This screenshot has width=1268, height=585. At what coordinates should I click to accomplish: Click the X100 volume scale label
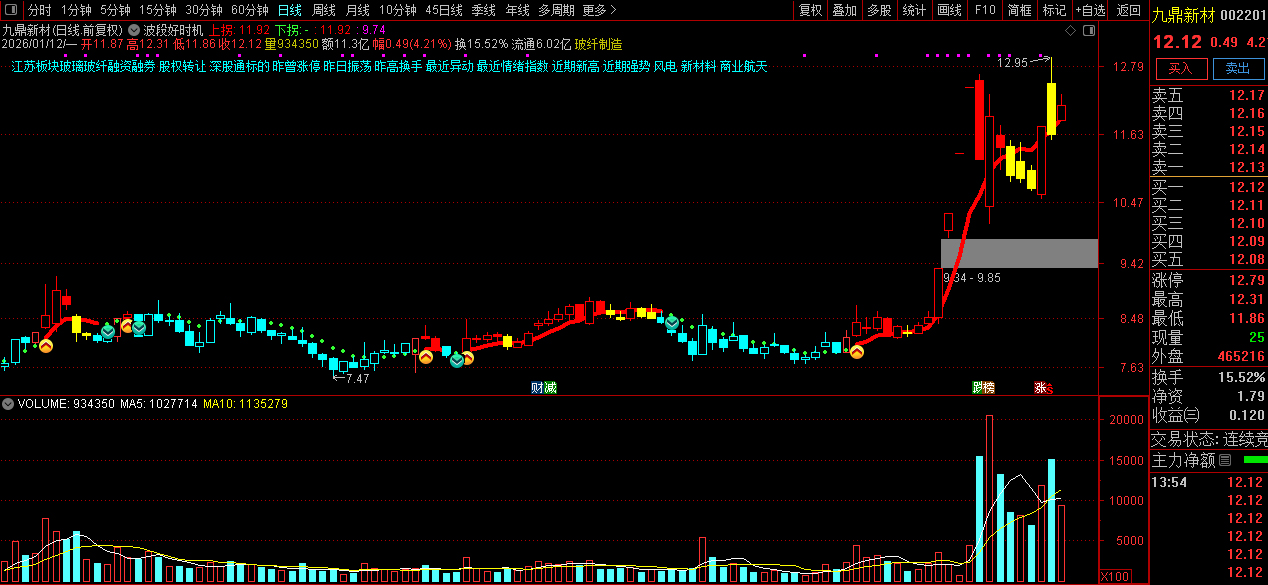(1114, 577)
